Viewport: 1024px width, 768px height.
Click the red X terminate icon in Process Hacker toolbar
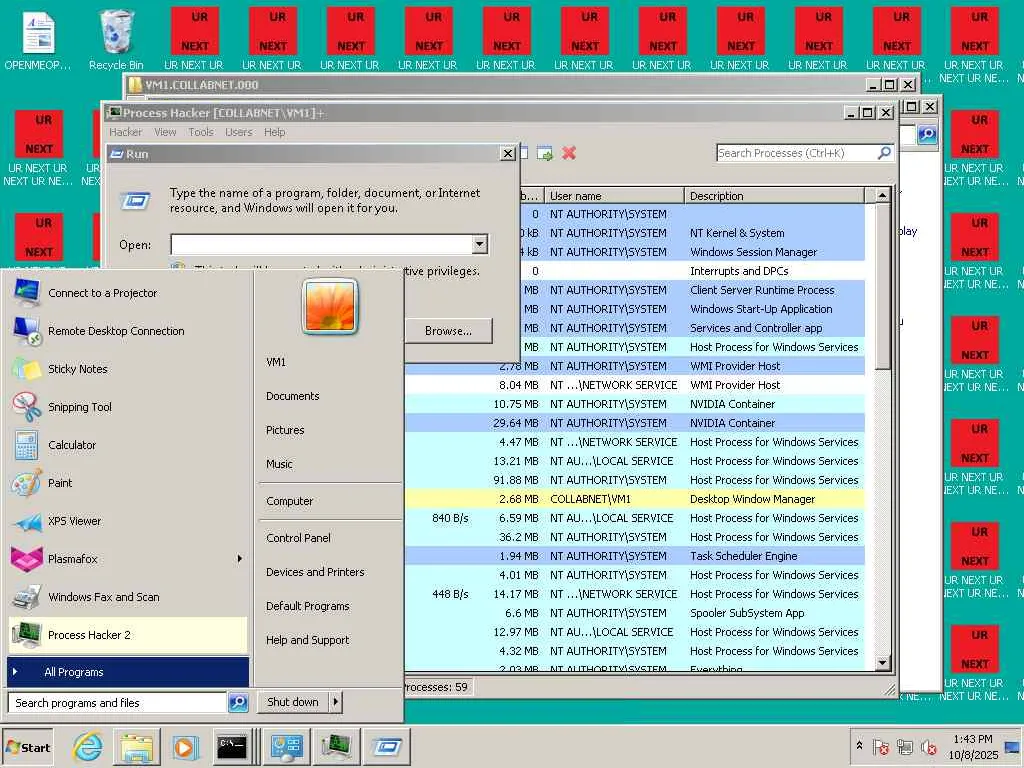[569, 153]
